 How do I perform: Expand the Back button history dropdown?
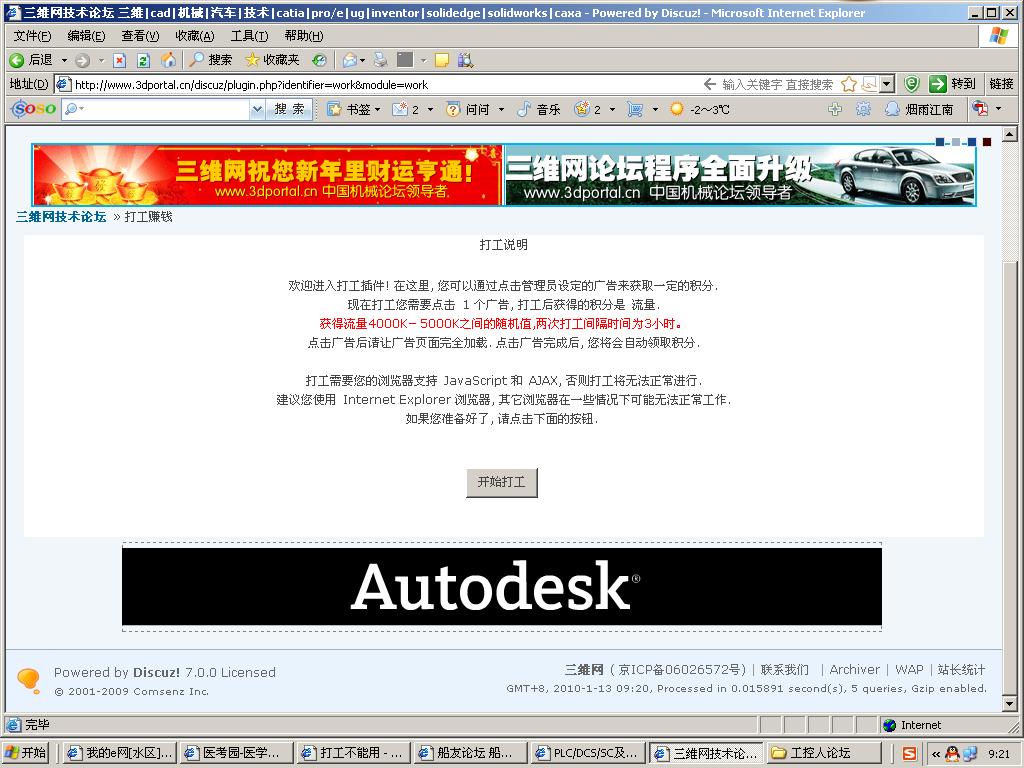tap(64, 60)
